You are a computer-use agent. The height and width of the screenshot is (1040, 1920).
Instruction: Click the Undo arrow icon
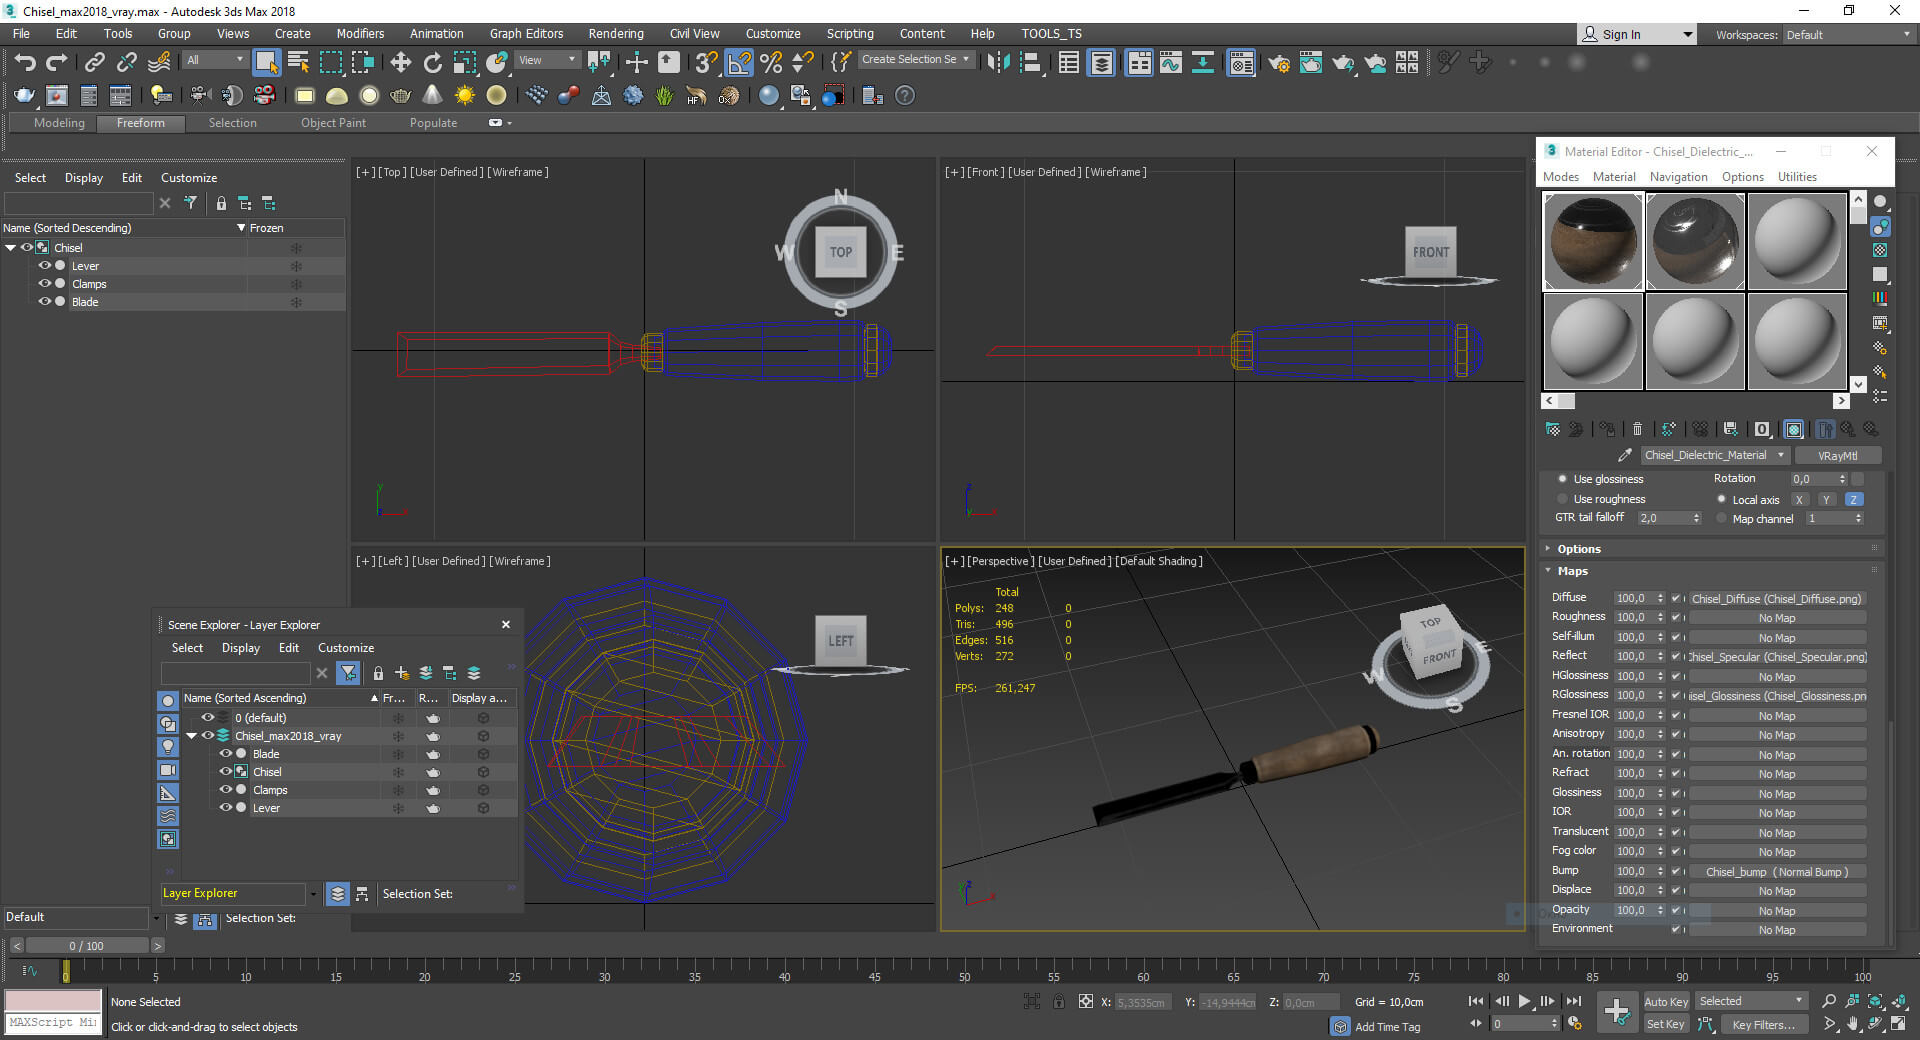[25, 63]
